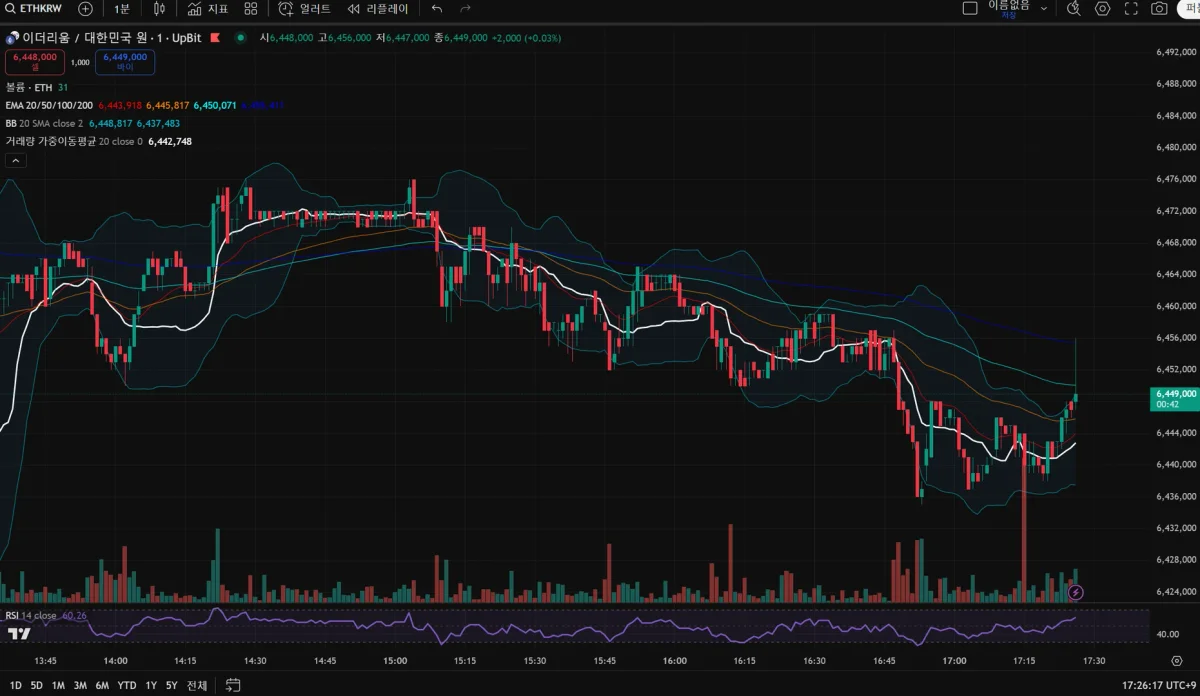
Task: Create an alert with 얼러트 button
Action: pyautogui.click(x=304, y=8)
